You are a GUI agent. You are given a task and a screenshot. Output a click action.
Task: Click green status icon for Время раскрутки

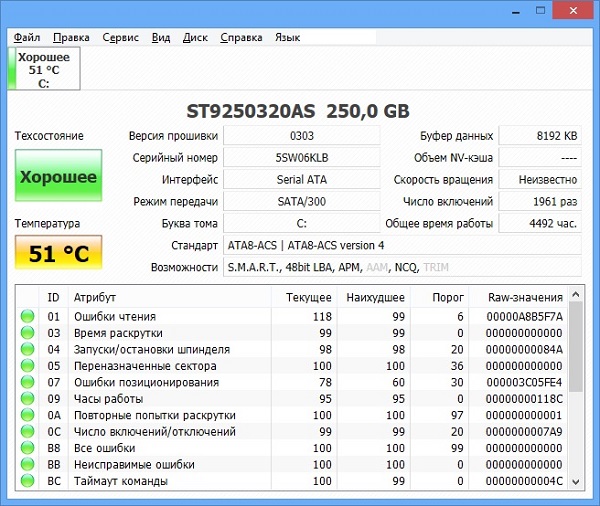[x=28, y=333]
